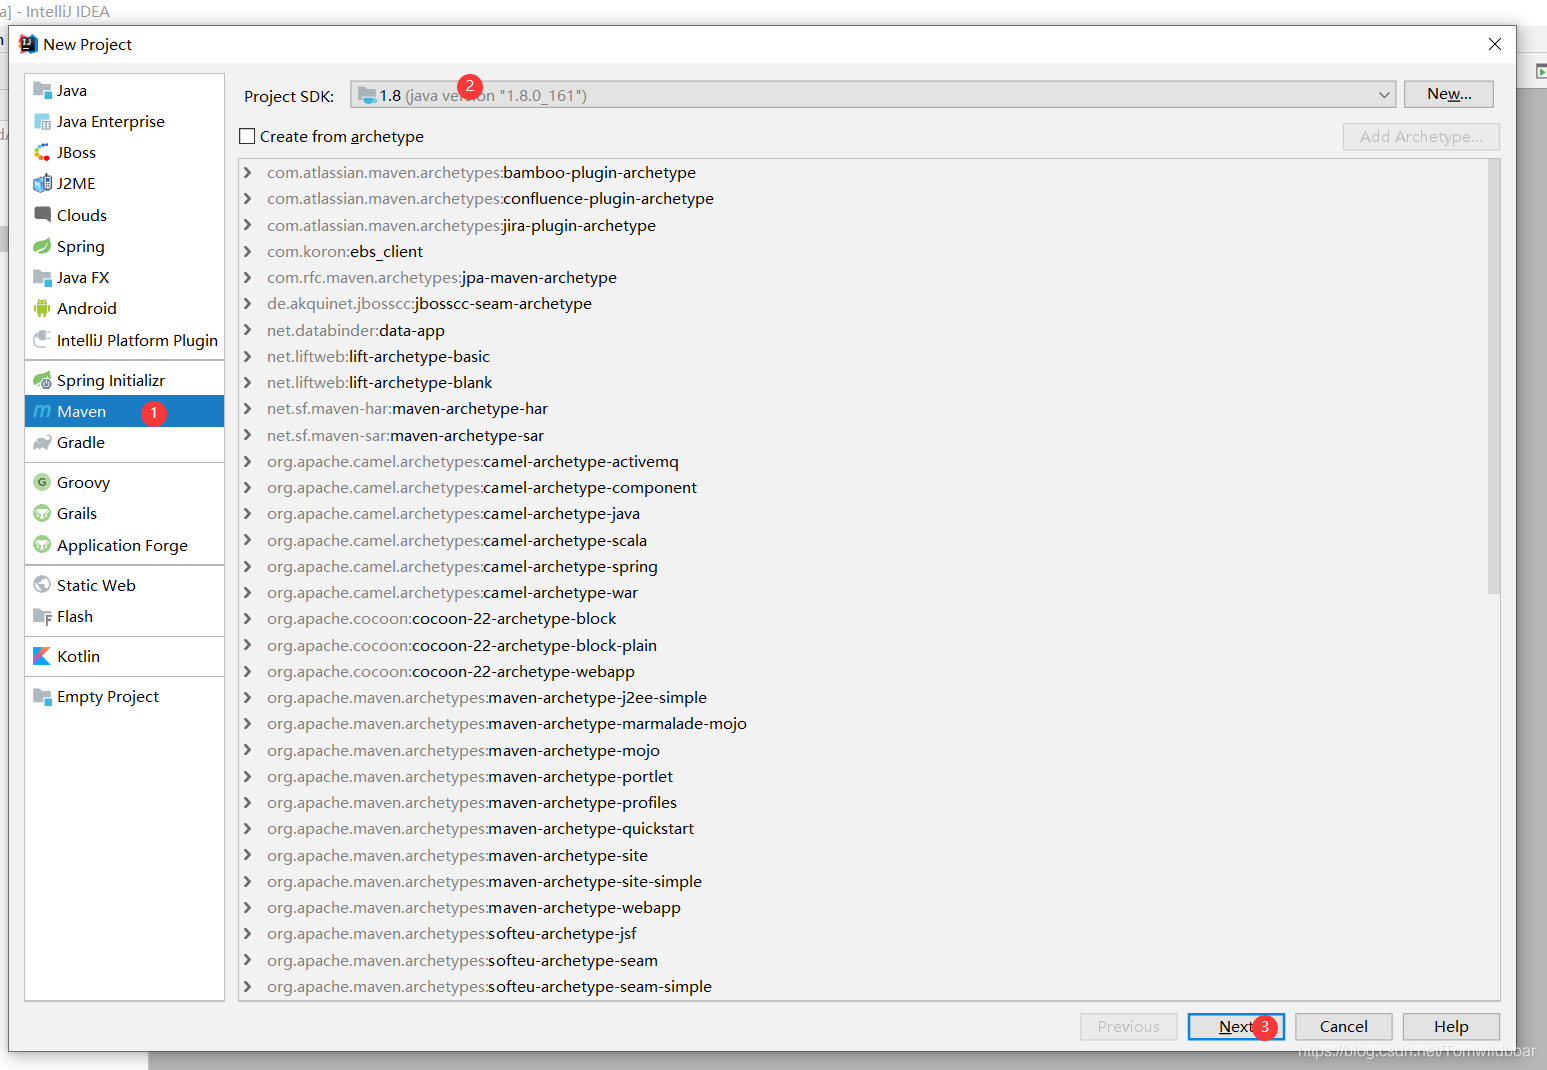Click the Flash icon
Viewport: 1547px width, 1070px height.
pos(42,616)
